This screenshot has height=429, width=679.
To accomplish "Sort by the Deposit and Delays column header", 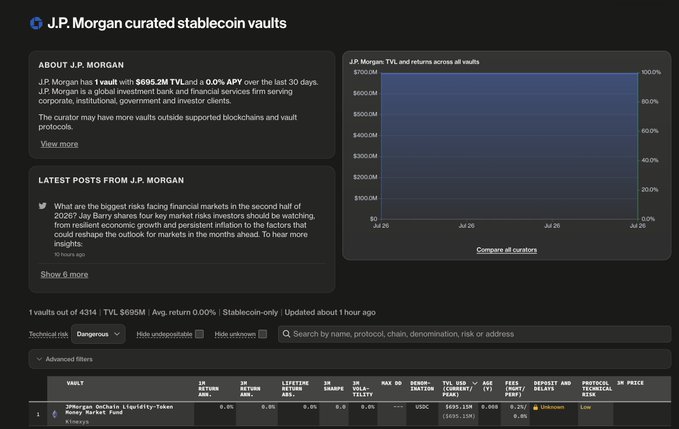I will click(552, 386).
